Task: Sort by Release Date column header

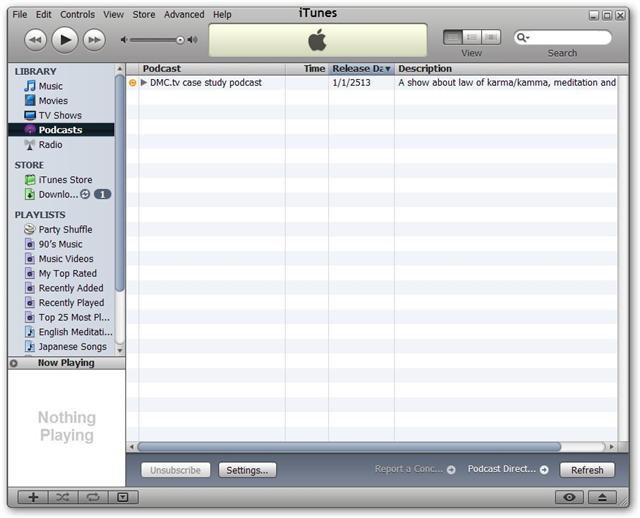Action: [360, 69]
